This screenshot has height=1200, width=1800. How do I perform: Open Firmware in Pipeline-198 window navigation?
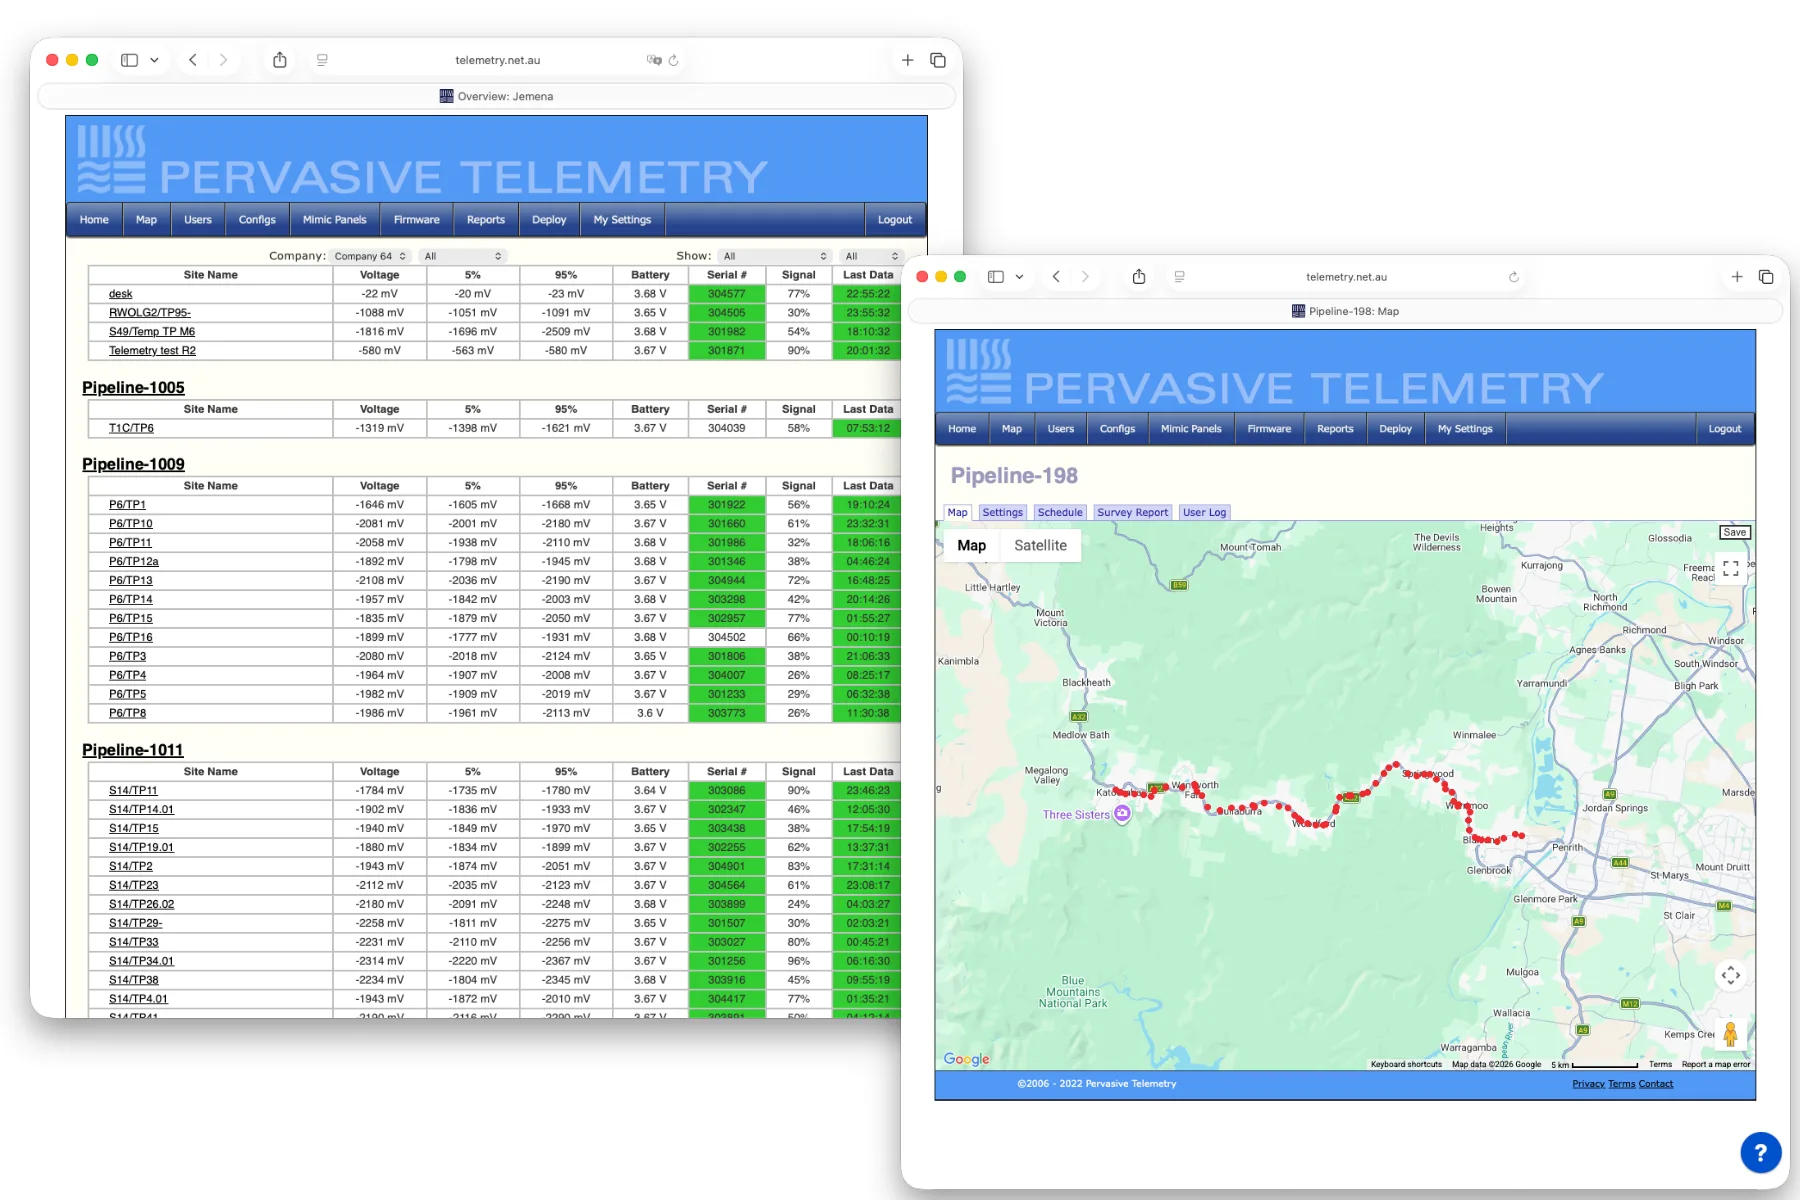coord(1269,429)
